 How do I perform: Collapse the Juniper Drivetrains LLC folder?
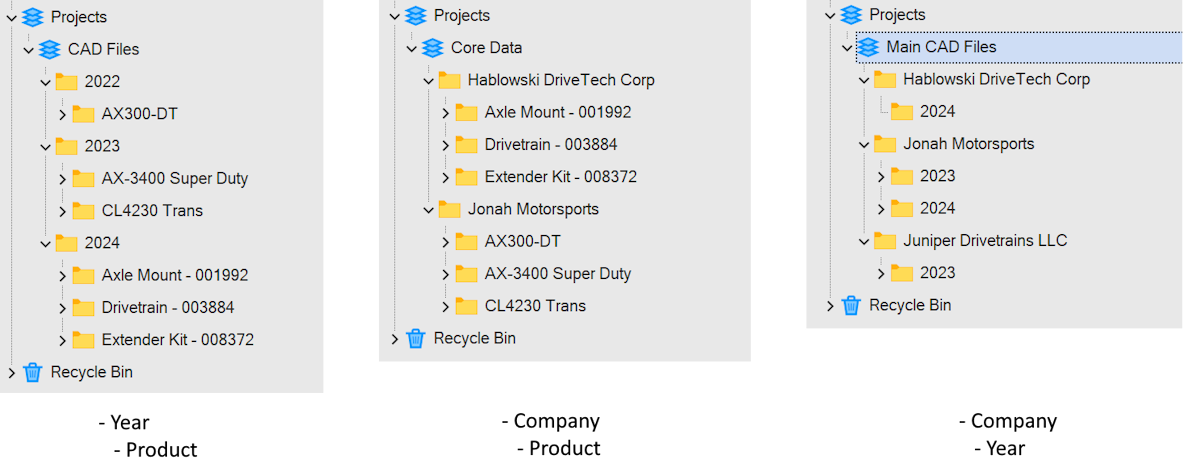coord(864,241)
